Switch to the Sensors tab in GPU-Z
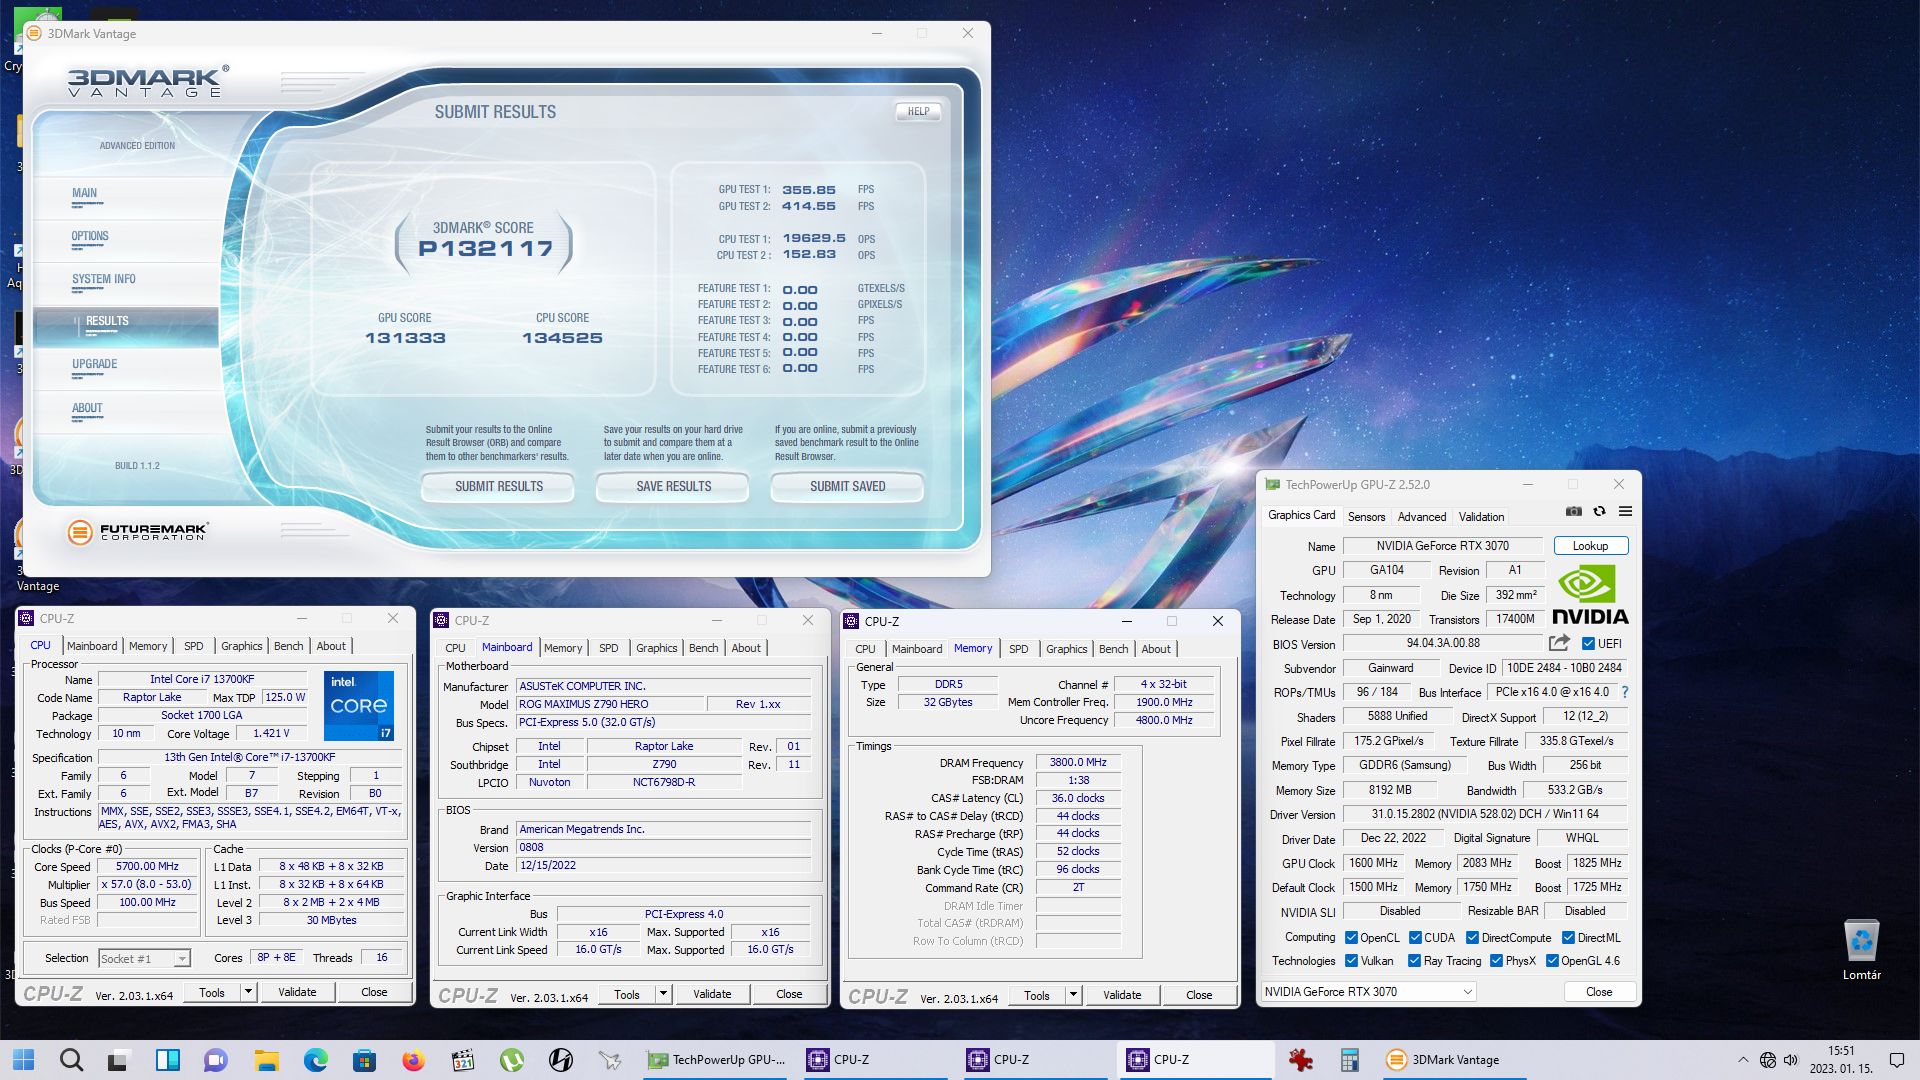Screen dimensions: 1920x1080 pyautogui.click(x=1366, y=517)
